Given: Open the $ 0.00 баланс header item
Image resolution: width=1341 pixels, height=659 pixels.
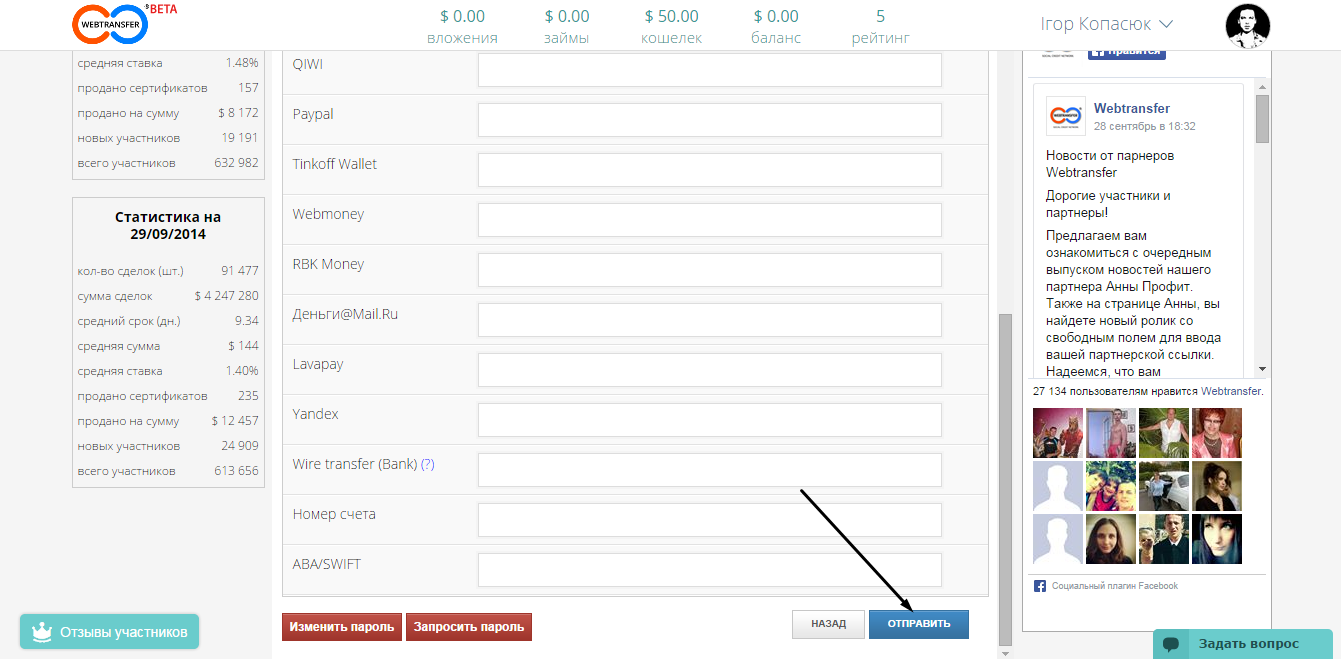Looking at the screenshot, I should (776, 27).
